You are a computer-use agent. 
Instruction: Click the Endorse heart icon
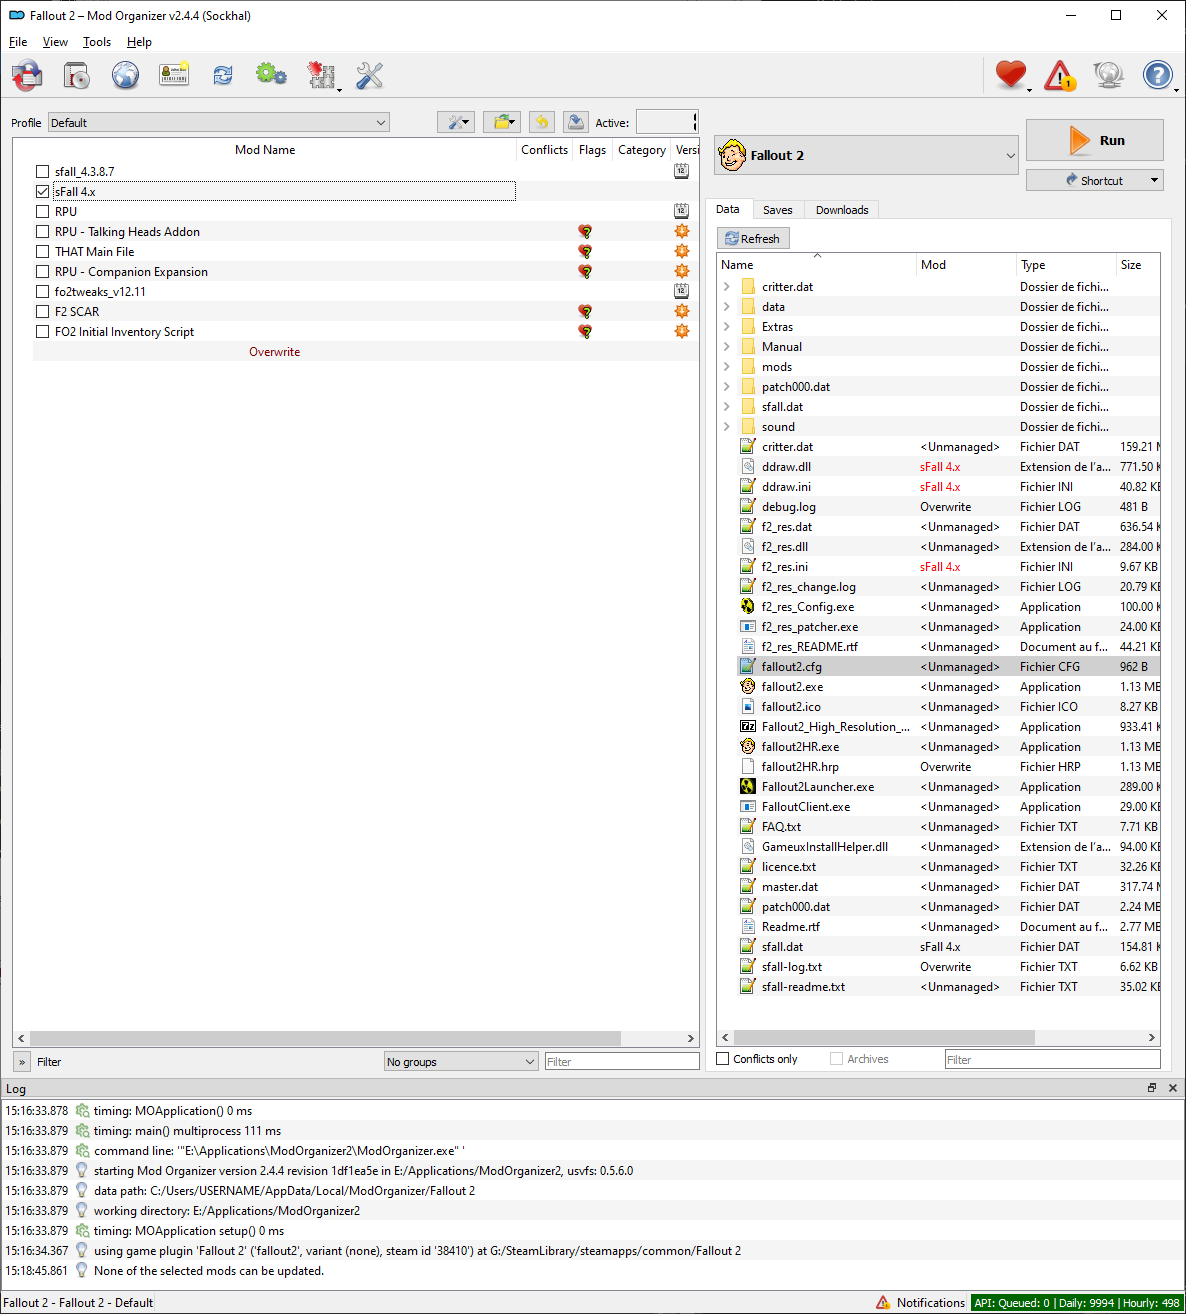[1011, 75]
